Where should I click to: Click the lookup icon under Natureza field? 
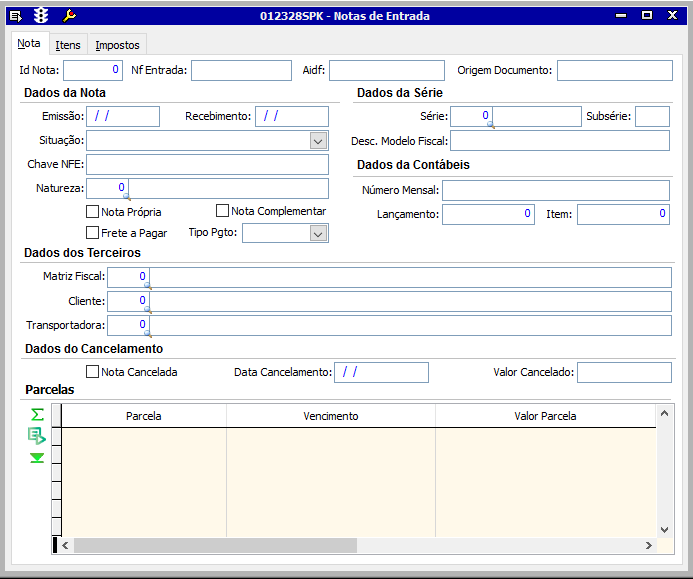tap(126, 197)
